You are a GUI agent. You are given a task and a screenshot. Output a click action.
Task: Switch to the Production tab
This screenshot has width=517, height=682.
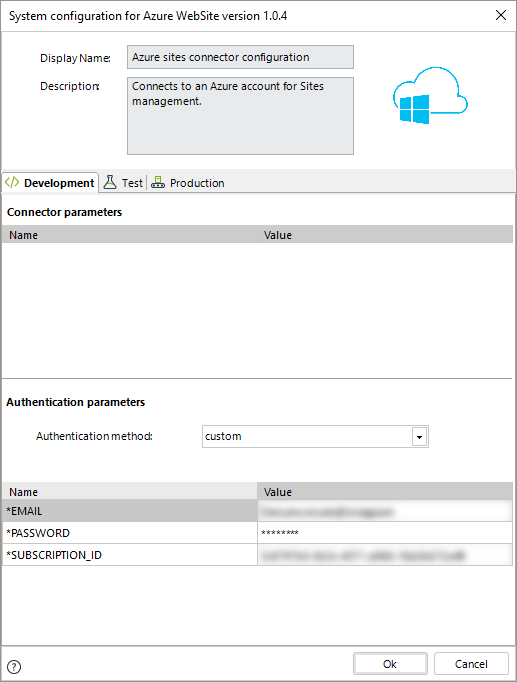click(188, 183)
